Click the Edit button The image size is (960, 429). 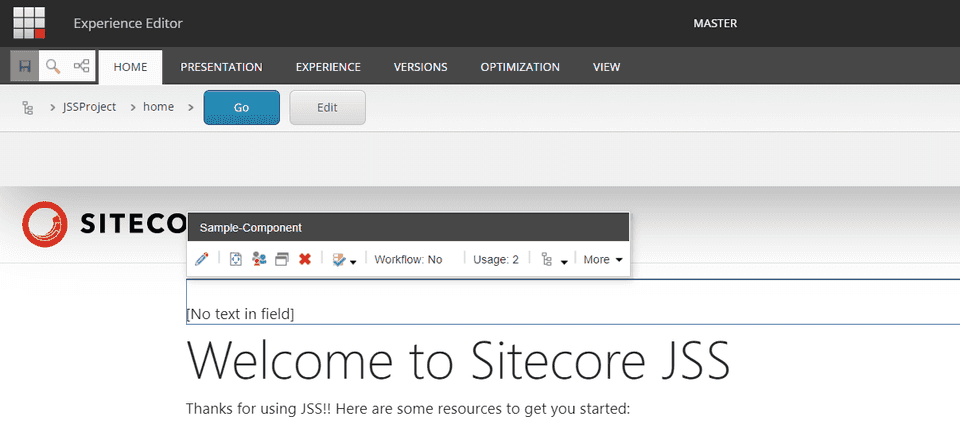[x=327, y=107]
